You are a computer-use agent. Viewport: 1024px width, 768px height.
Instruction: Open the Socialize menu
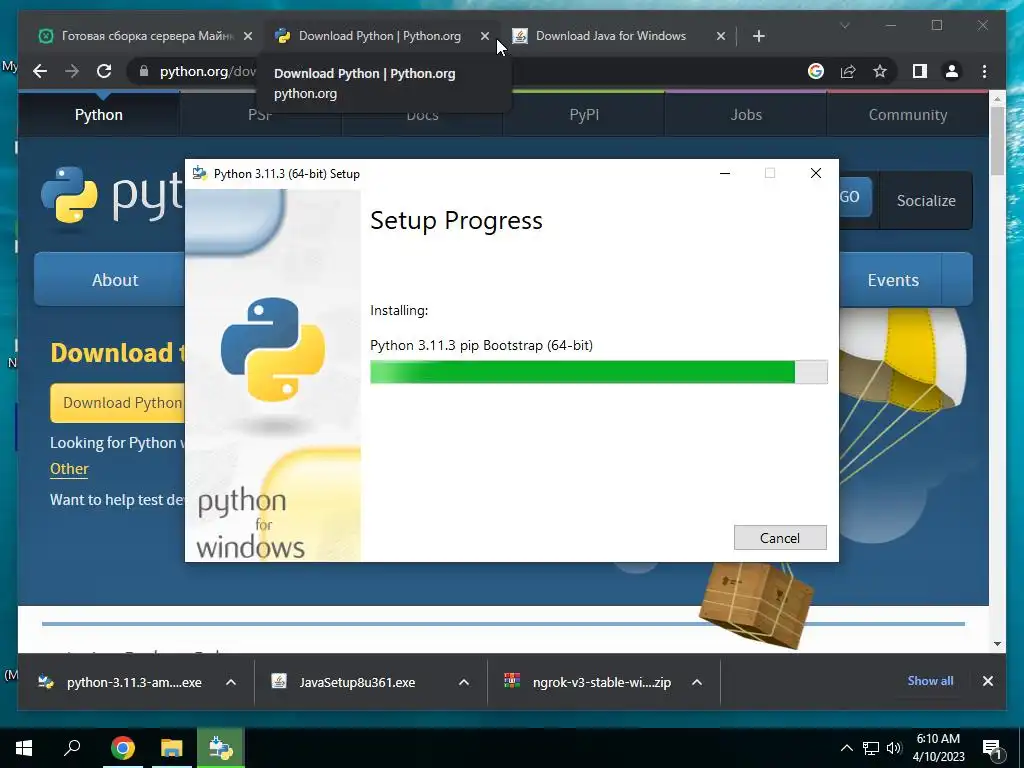coord(926,200)
